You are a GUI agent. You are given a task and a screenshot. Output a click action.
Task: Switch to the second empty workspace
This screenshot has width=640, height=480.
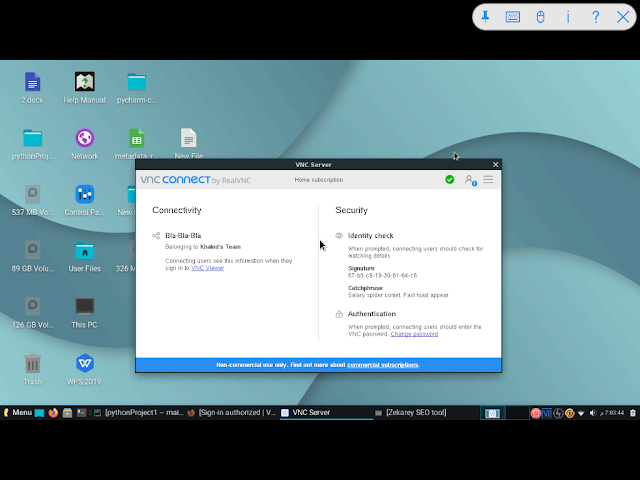click(x=517, y=413)
